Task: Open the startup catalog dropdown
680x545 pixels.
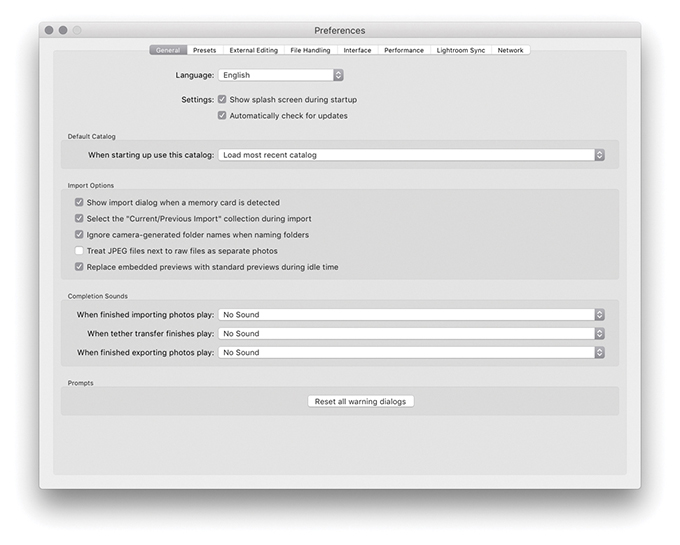Action: point(411,155)
